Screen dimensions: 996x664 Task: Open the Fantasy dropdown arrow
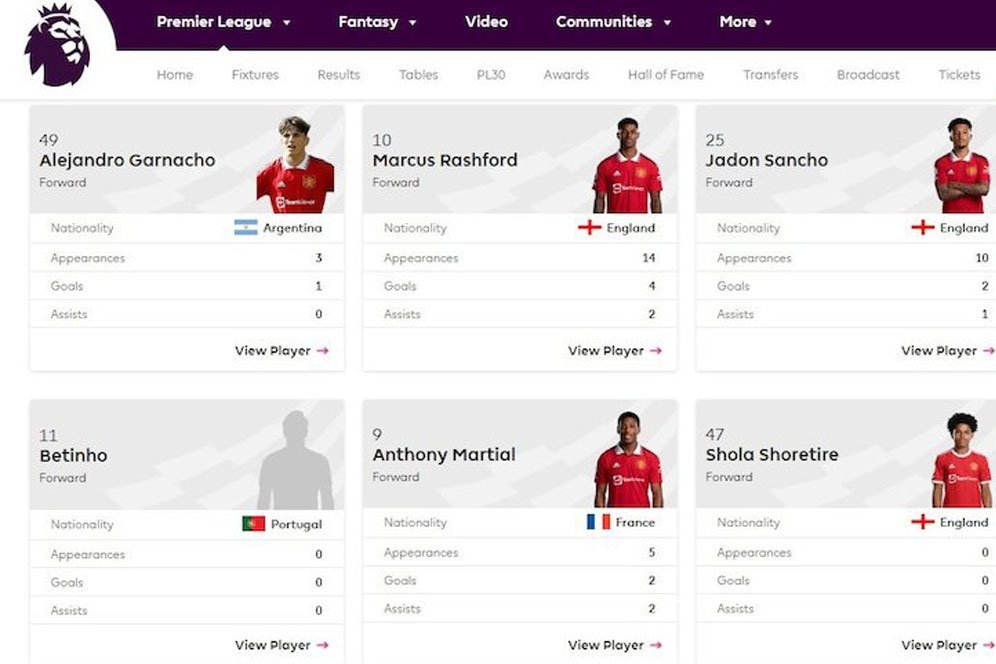[412, 22]
